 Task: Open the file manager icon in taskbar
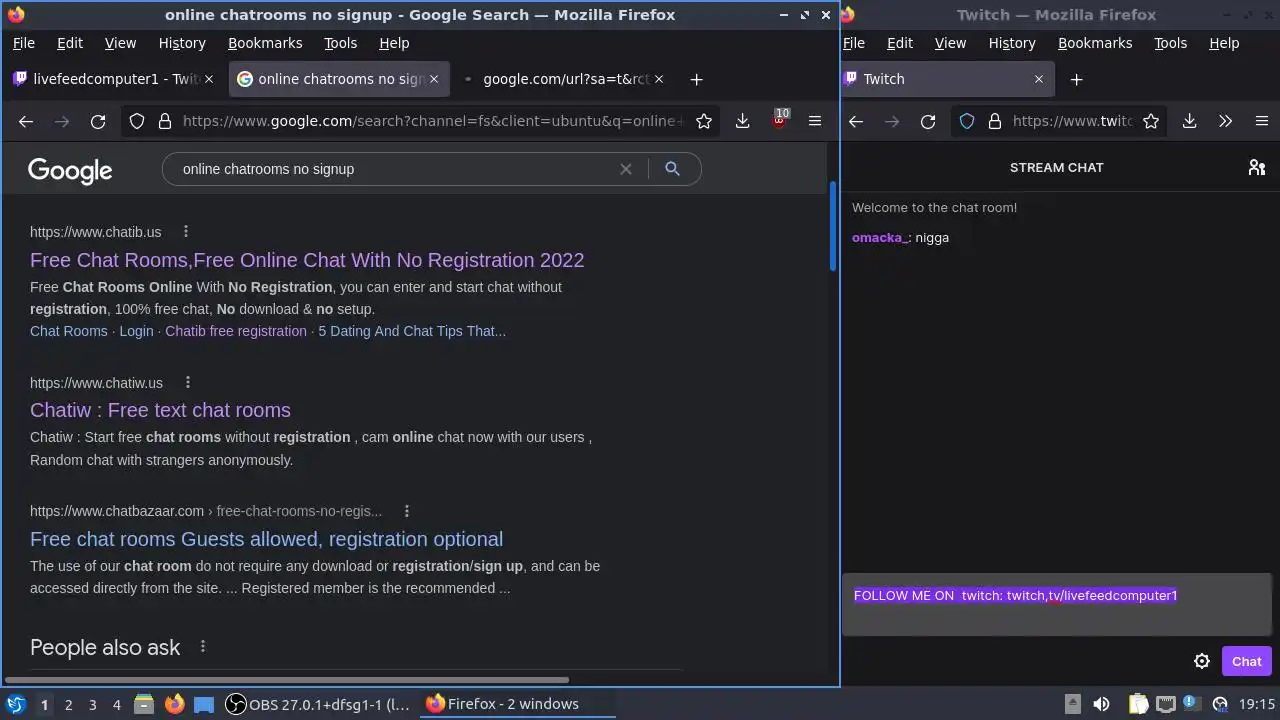pyautogui.click(x=143, y=704)
